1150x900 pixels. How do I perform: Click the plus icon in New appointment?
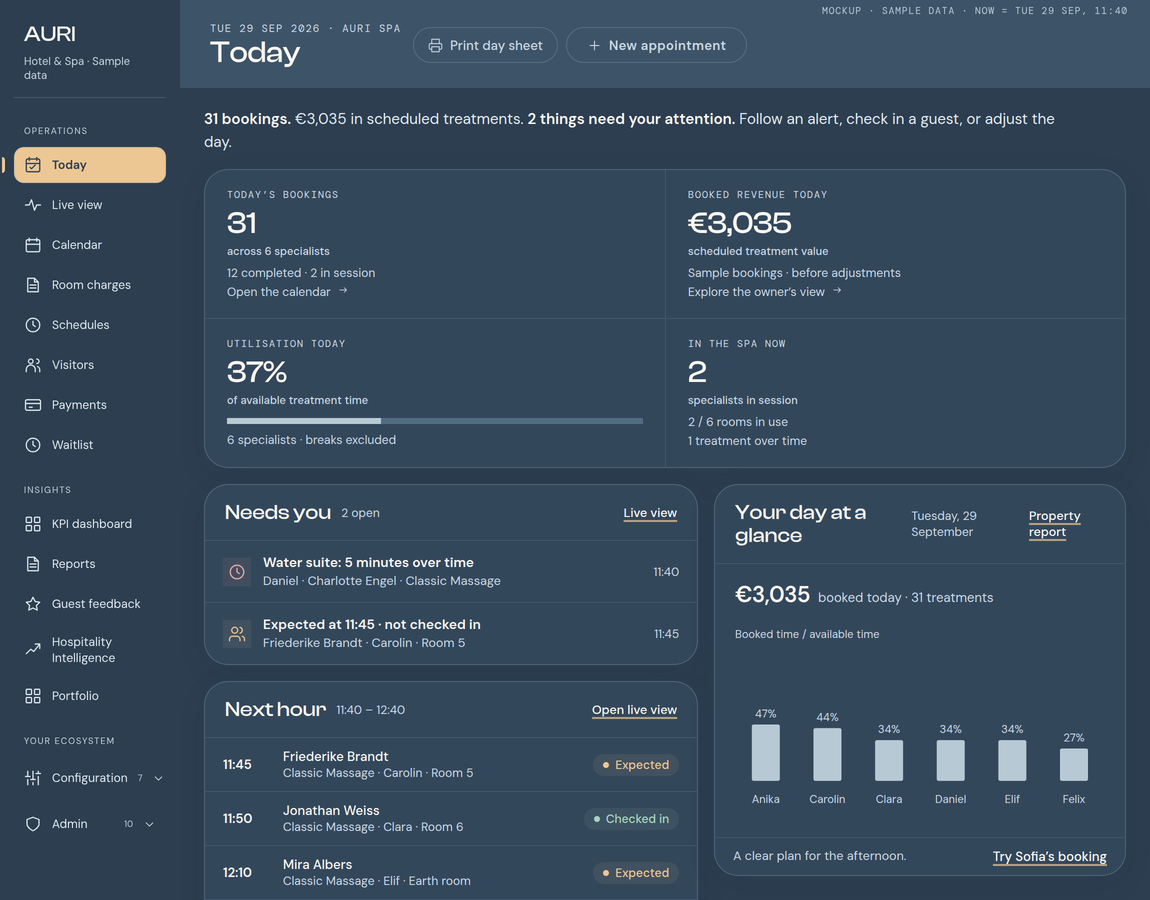594,45
